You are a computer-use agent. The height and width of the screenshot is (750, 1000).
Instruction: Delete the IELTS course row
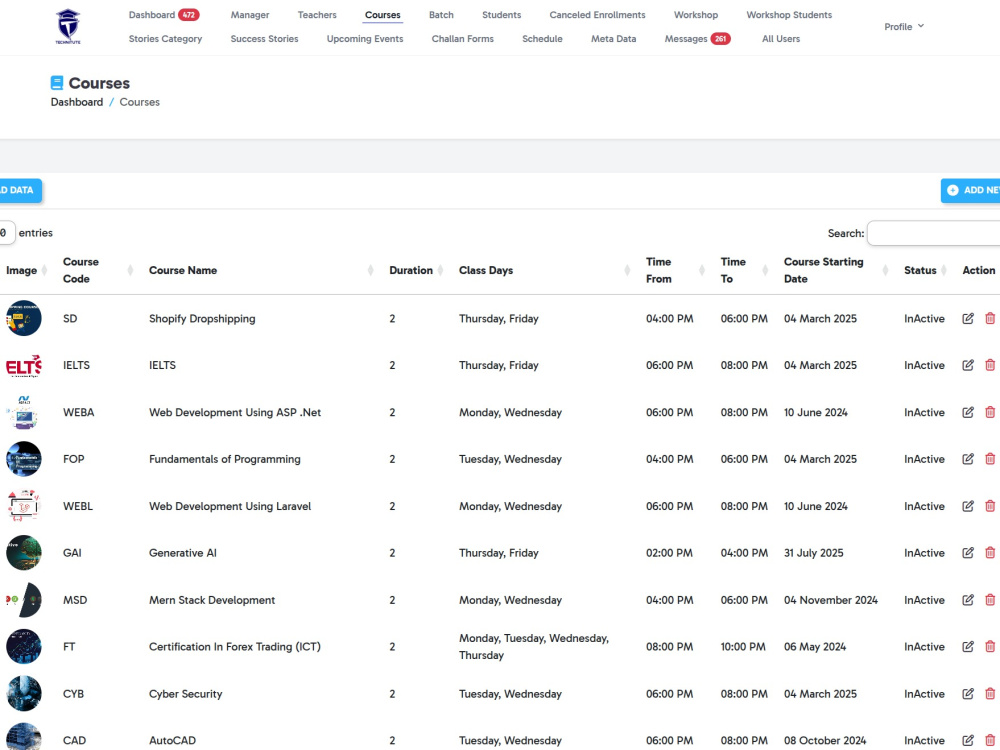click(x=990, y=365)
